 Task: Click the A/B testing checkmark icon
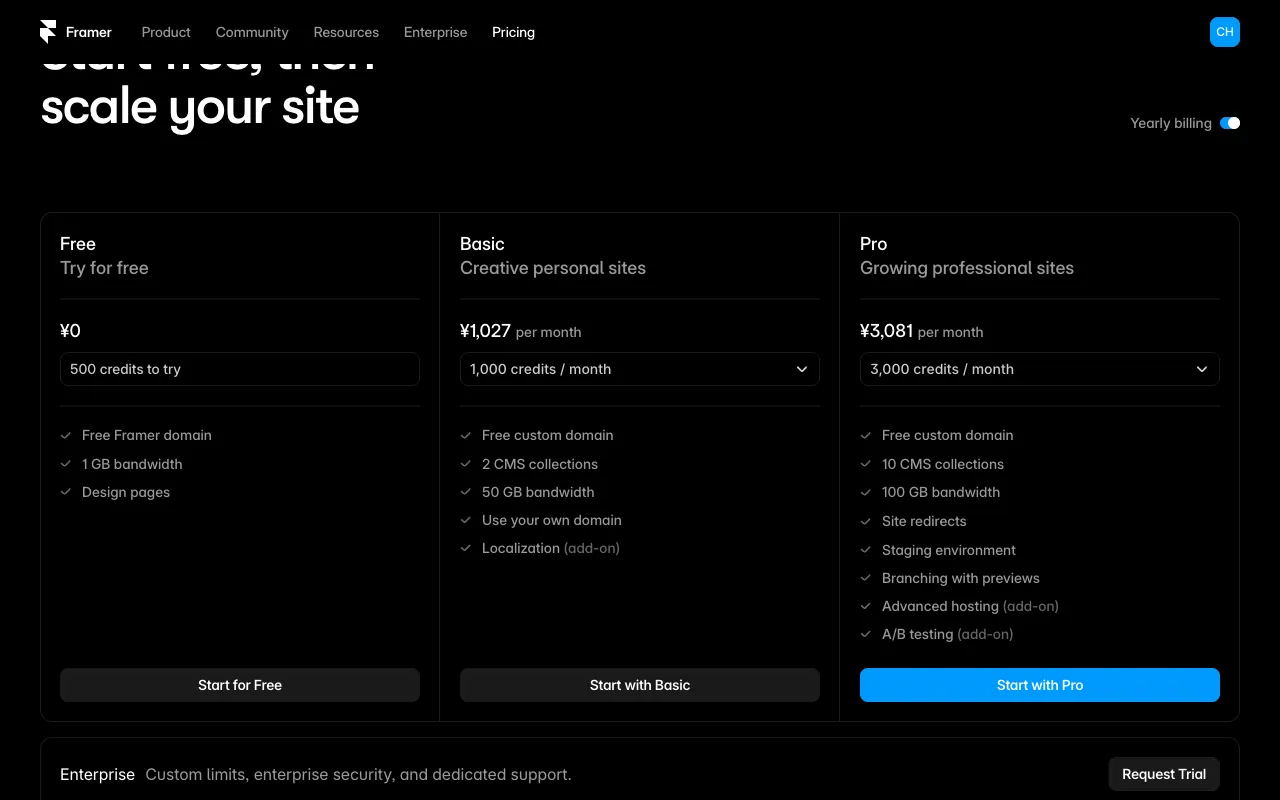(866, 634)
